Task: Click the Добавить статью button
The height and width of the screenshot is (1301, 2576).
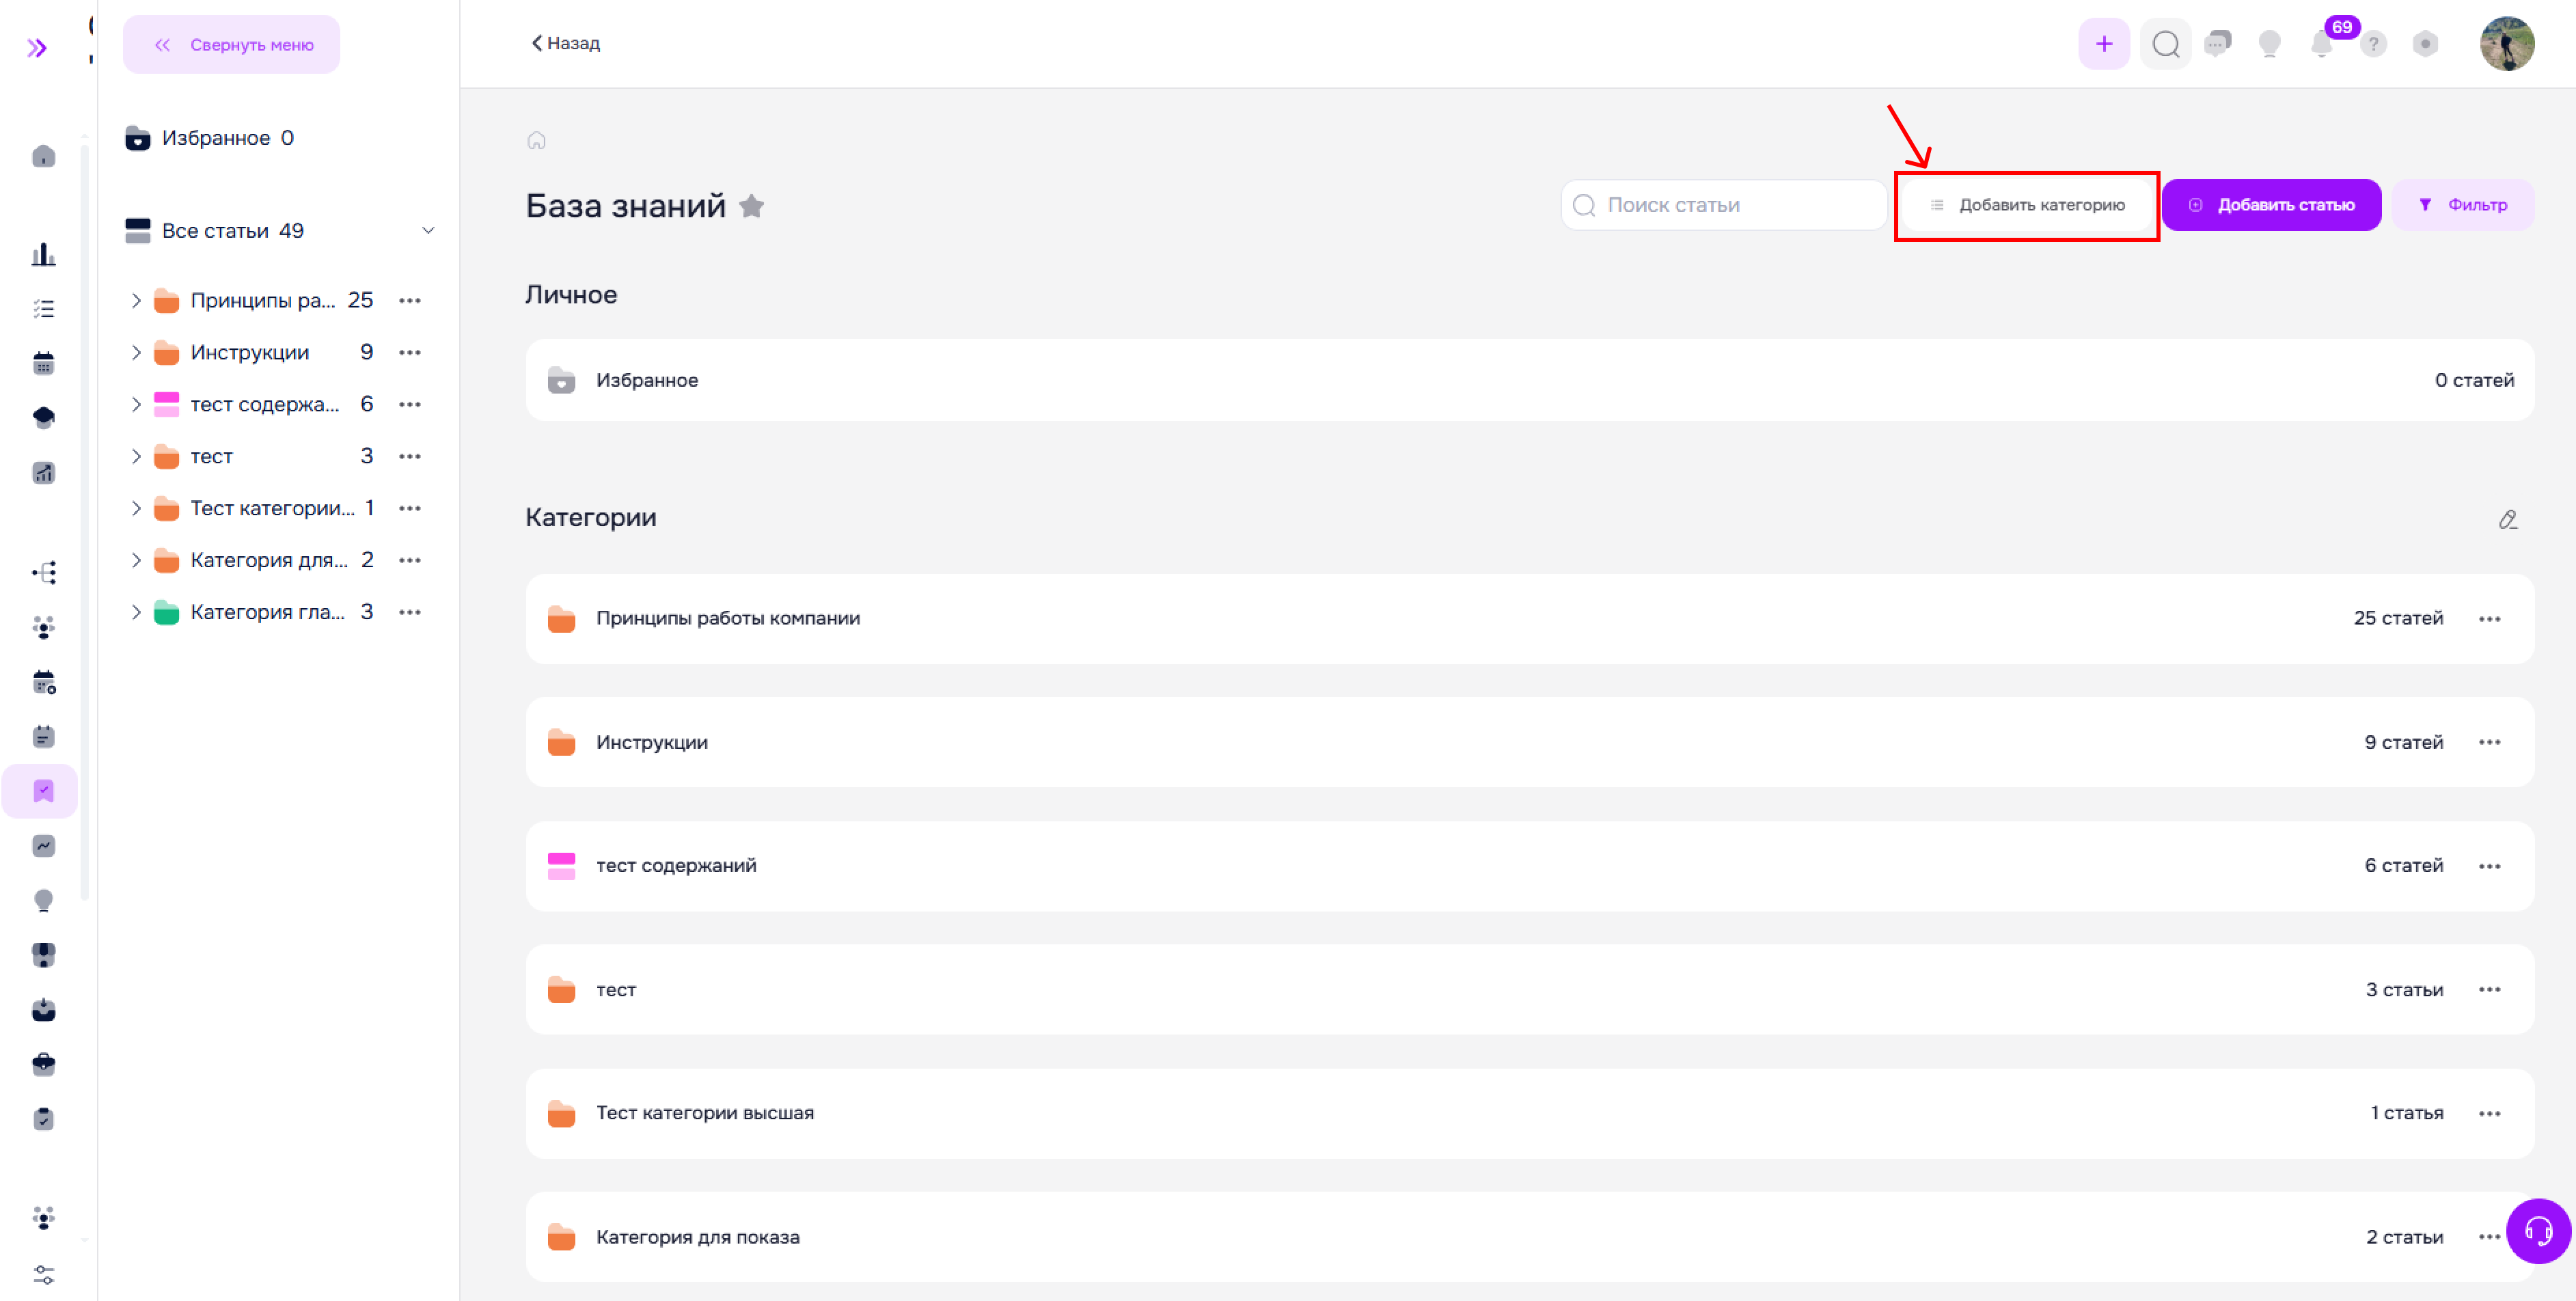Action: pos(2271,205)
